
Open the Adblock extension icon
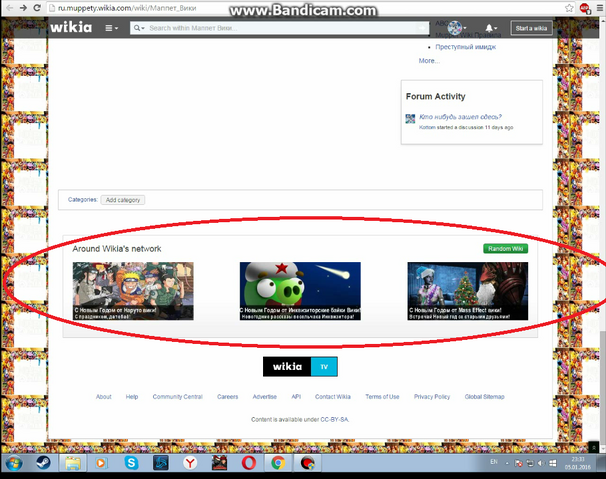click(585, 8)
